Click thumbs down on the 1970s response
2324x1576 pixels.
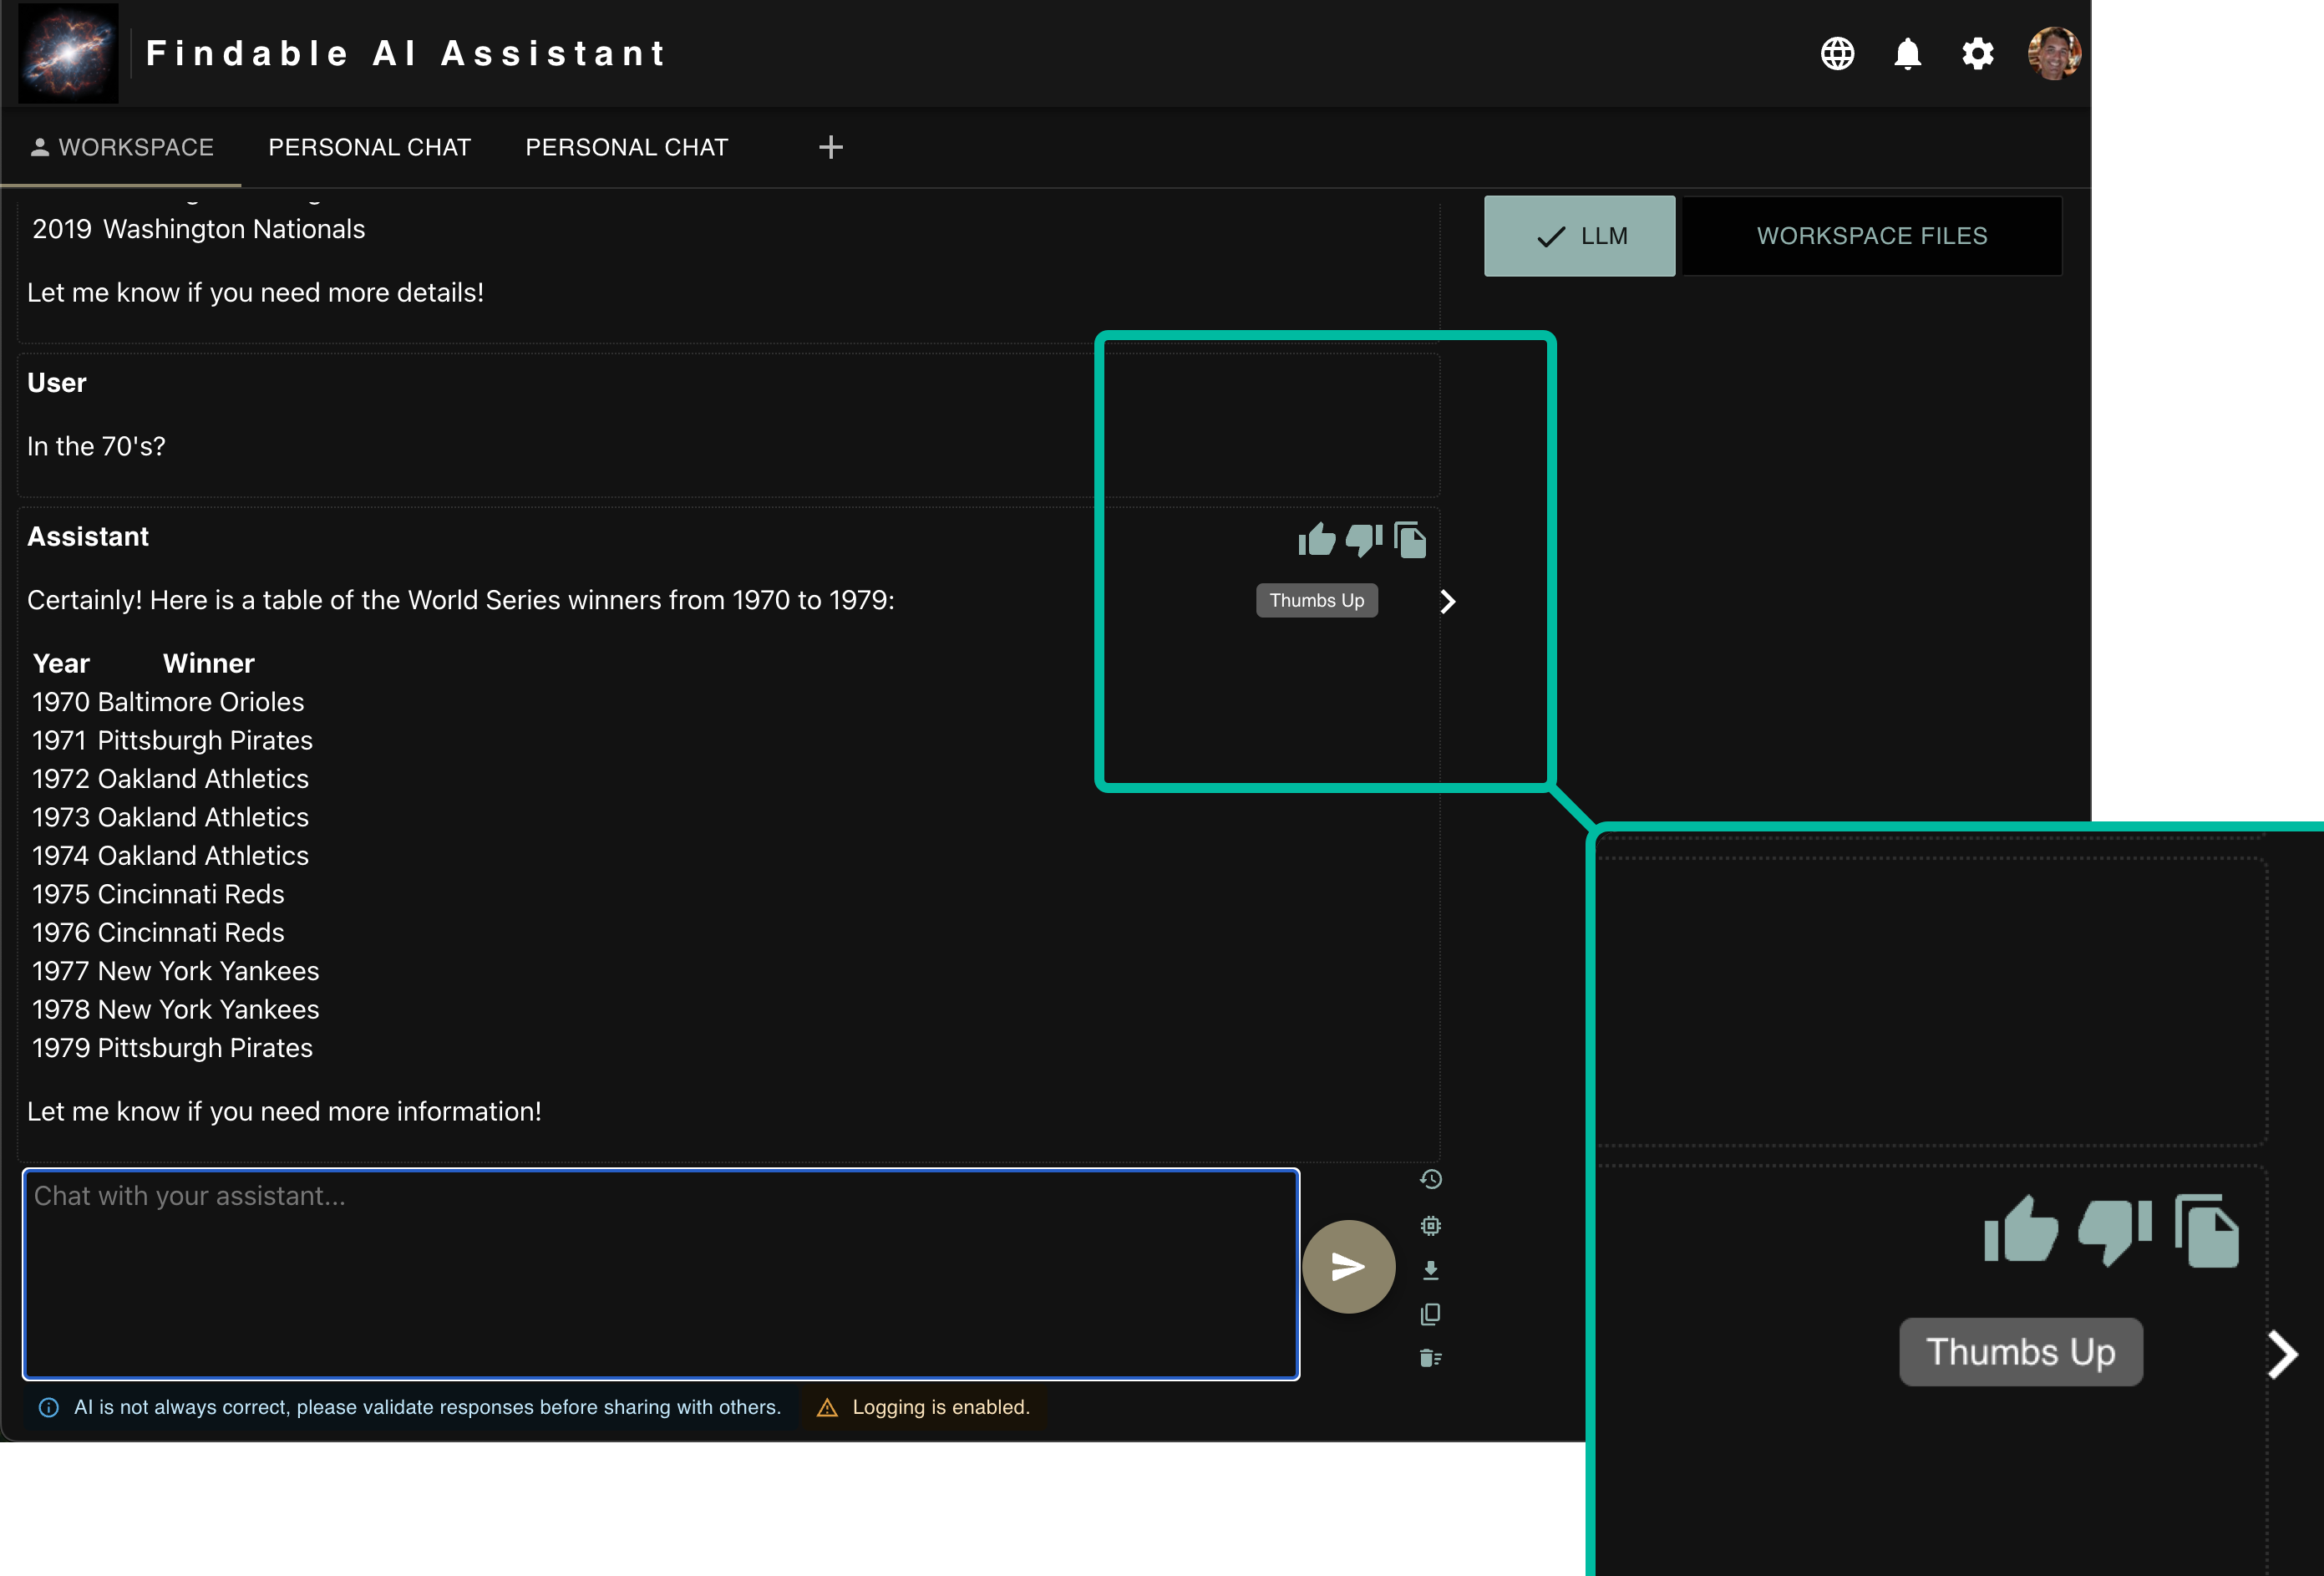click(x=1363, y=541)
